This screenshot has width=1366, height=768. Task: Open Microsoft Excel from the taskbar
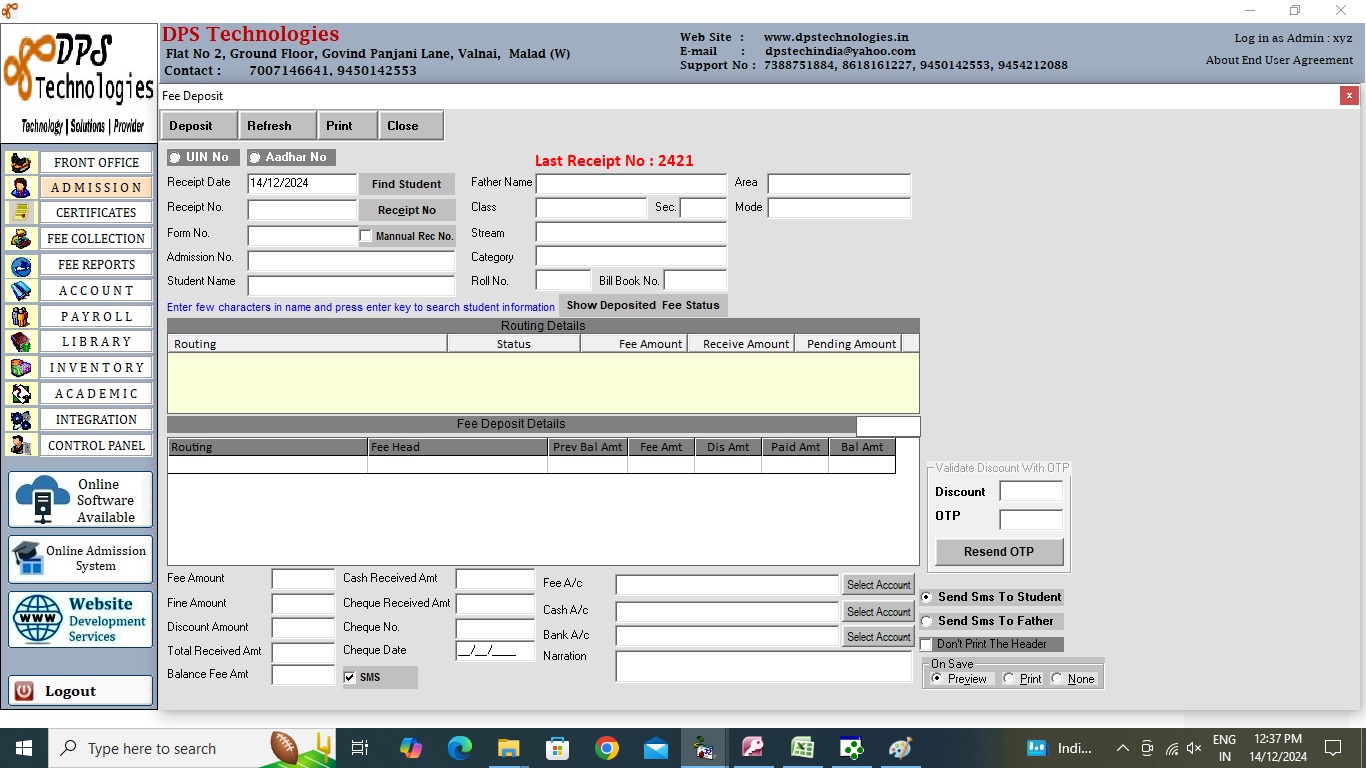pos(802,748)
